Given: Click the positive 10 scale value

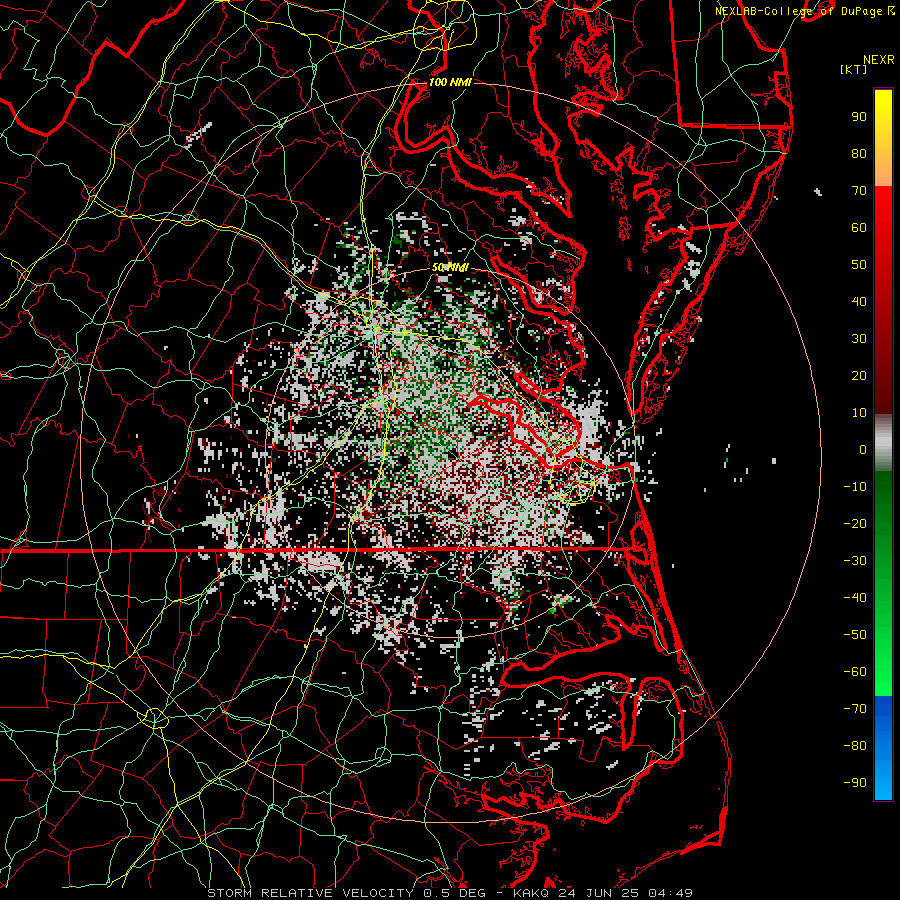Looking at the screenshot, I should [x=859, y=413].
